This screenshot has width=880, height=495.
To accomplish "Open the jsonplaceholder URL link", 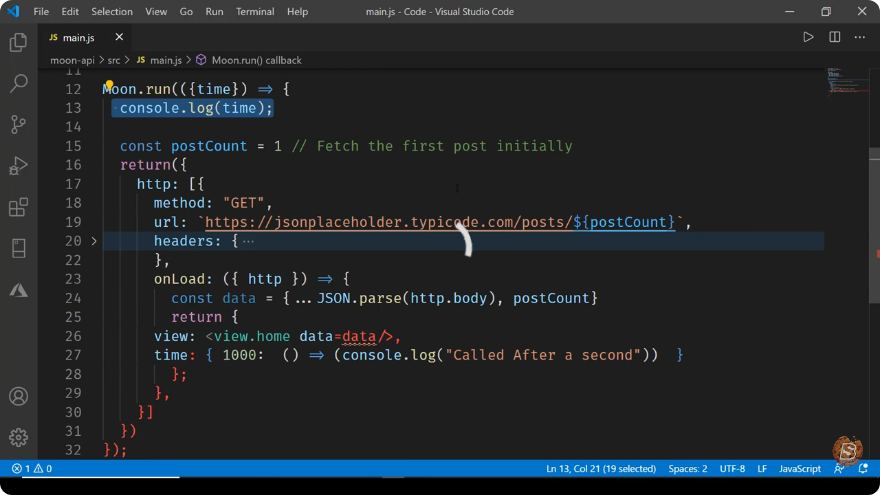I will 441,222.
